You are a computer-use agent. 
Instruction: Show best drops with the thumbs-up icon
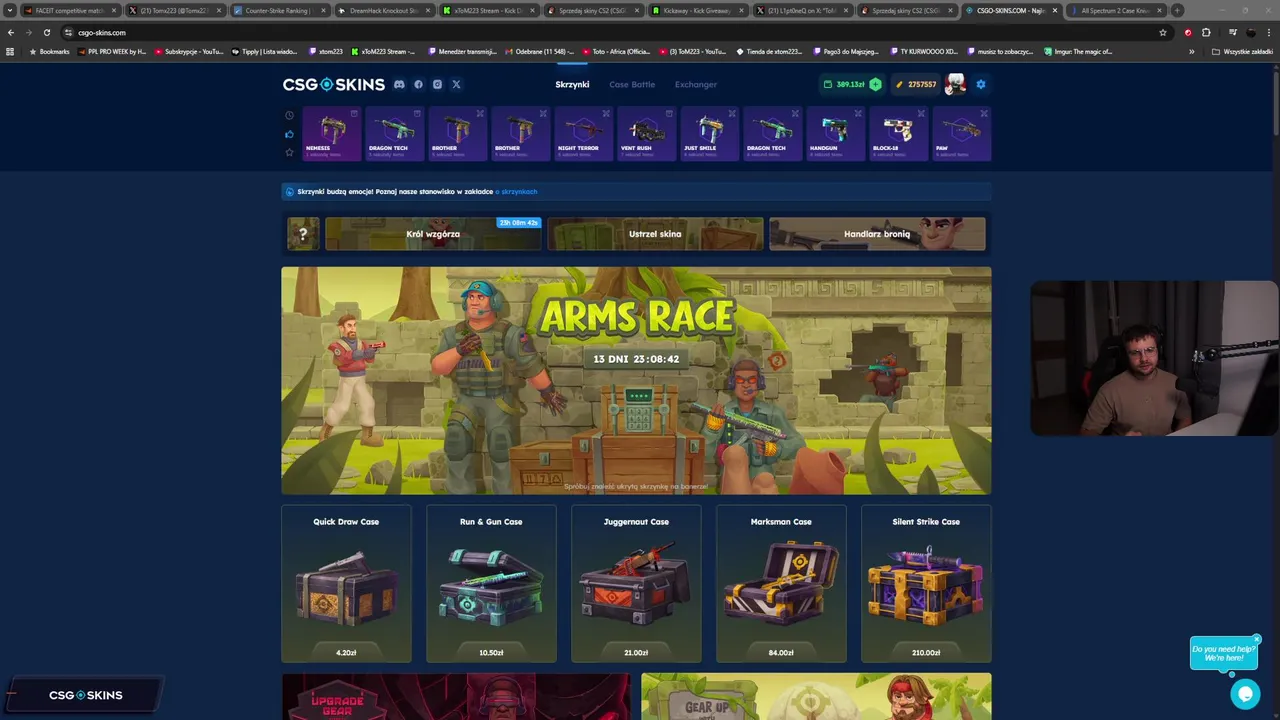pyautogui.click(x=290, y=134)
